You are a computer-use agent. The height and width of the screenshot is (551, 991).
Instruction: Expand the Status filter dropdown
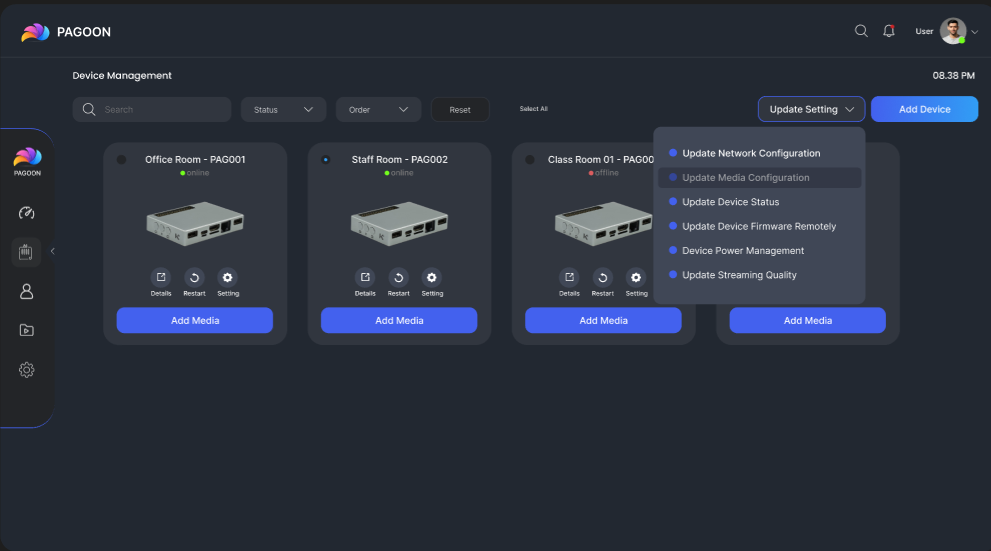(283, 110)
